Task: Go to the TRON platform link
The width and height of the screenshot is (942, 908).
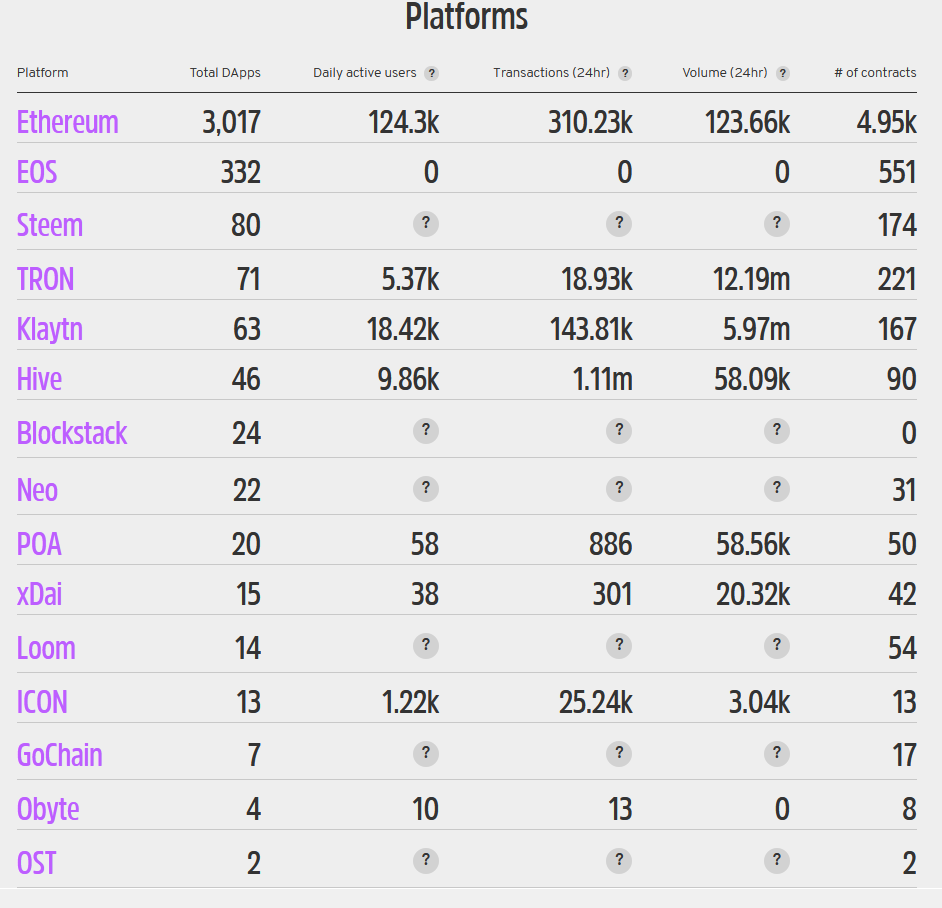Action: coord(46,279)
